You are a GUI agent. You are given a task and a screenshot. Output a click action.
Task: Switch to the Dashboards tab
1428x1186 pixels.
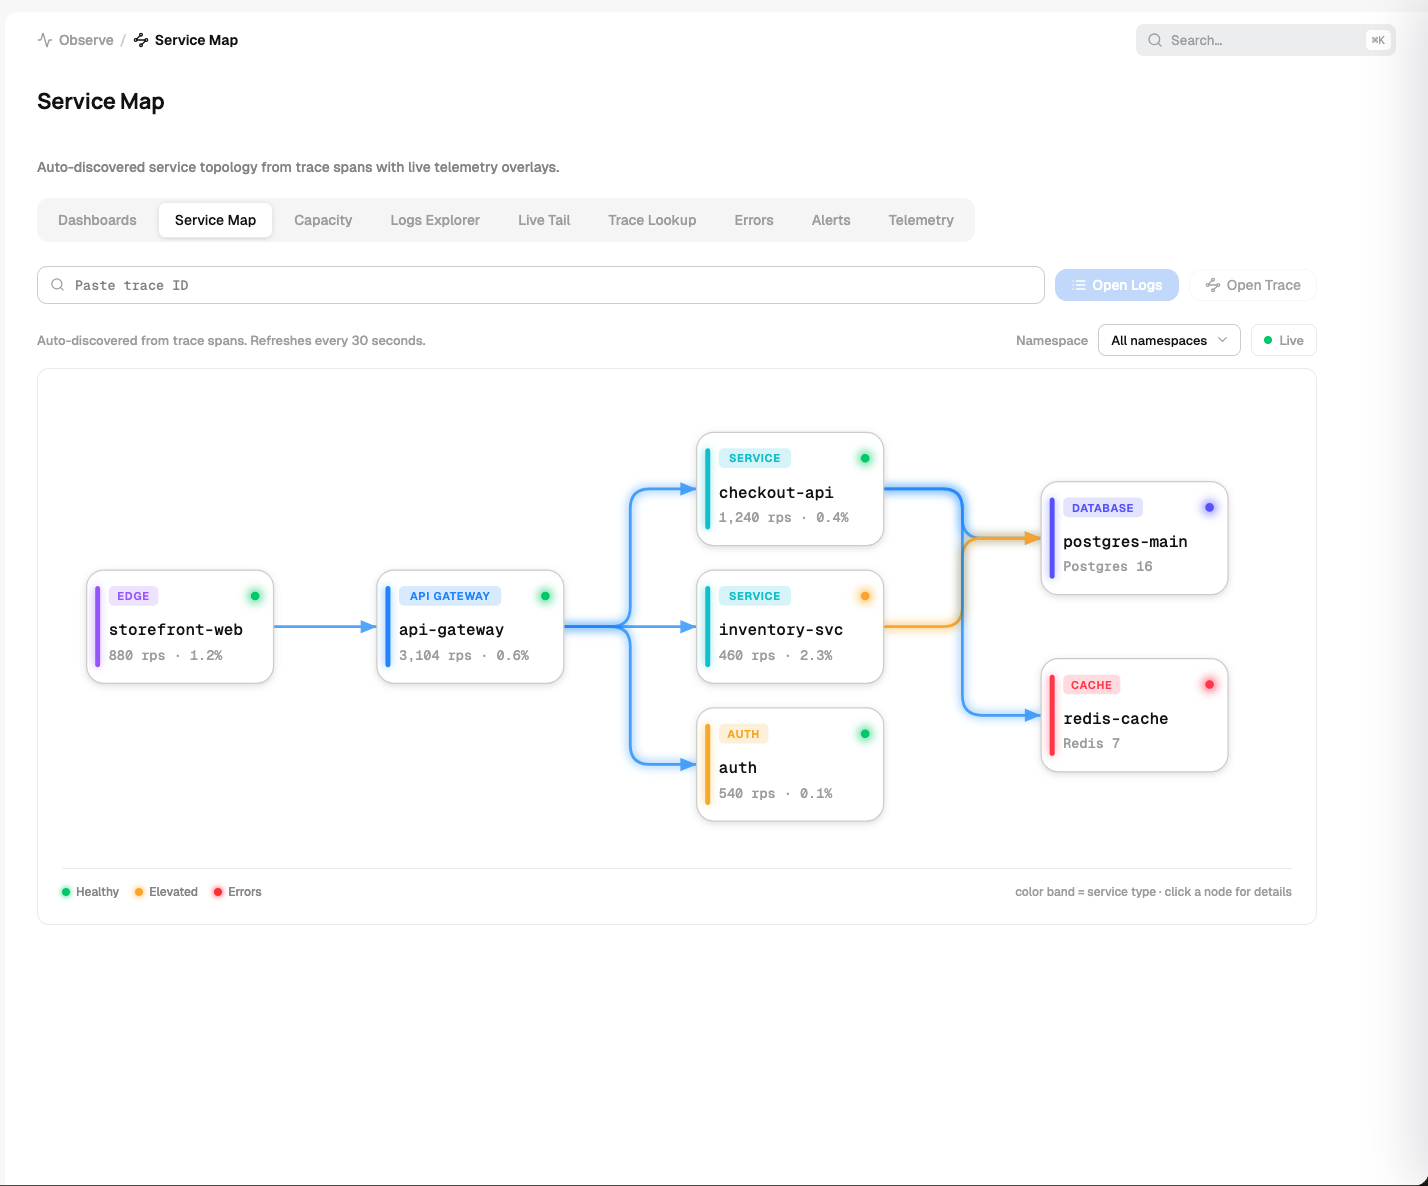point(97,220)
